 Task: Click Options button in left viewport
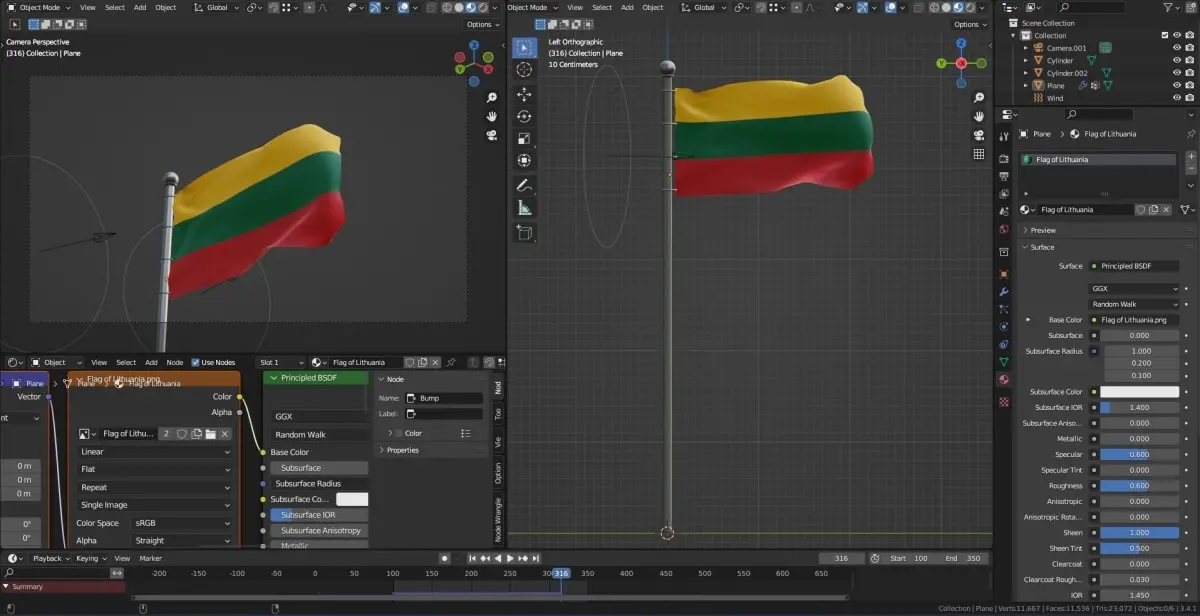[483, 24]
